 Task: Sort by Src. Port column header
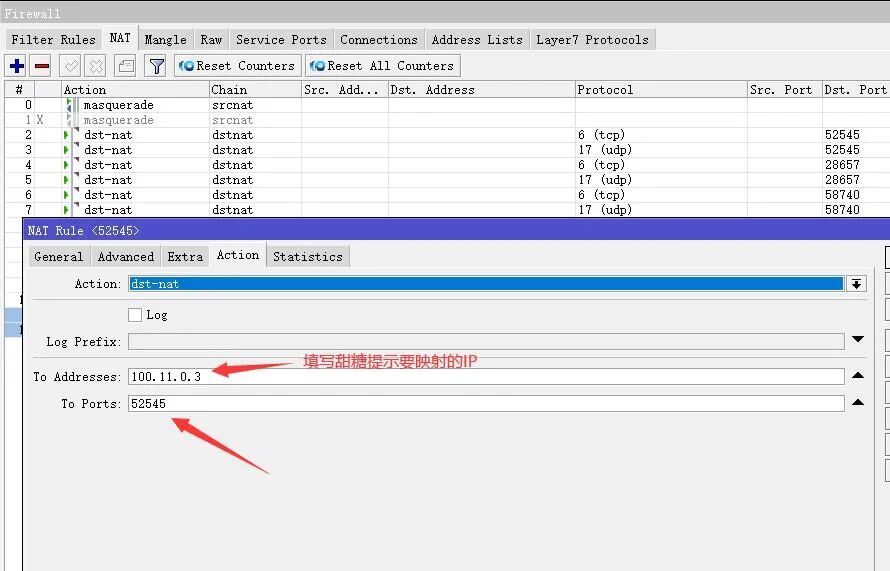coord(784,90)
